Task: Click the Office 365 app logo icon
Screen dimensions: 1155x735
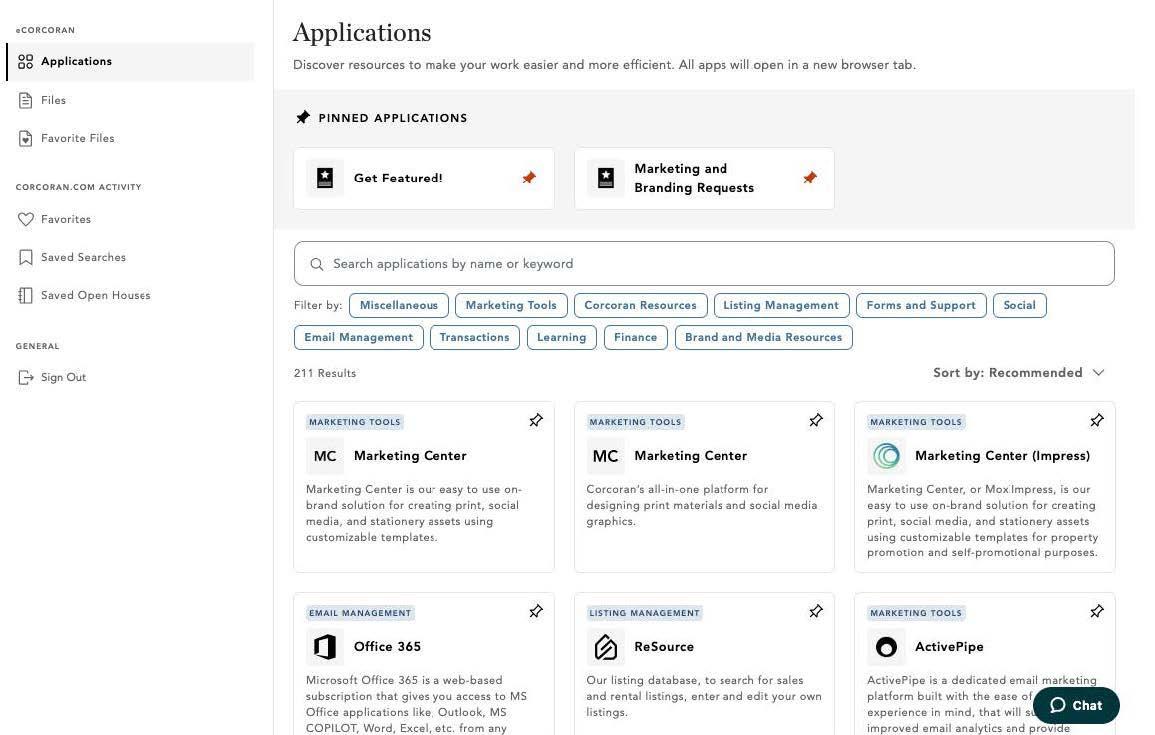Action: (x=325, y=647)
